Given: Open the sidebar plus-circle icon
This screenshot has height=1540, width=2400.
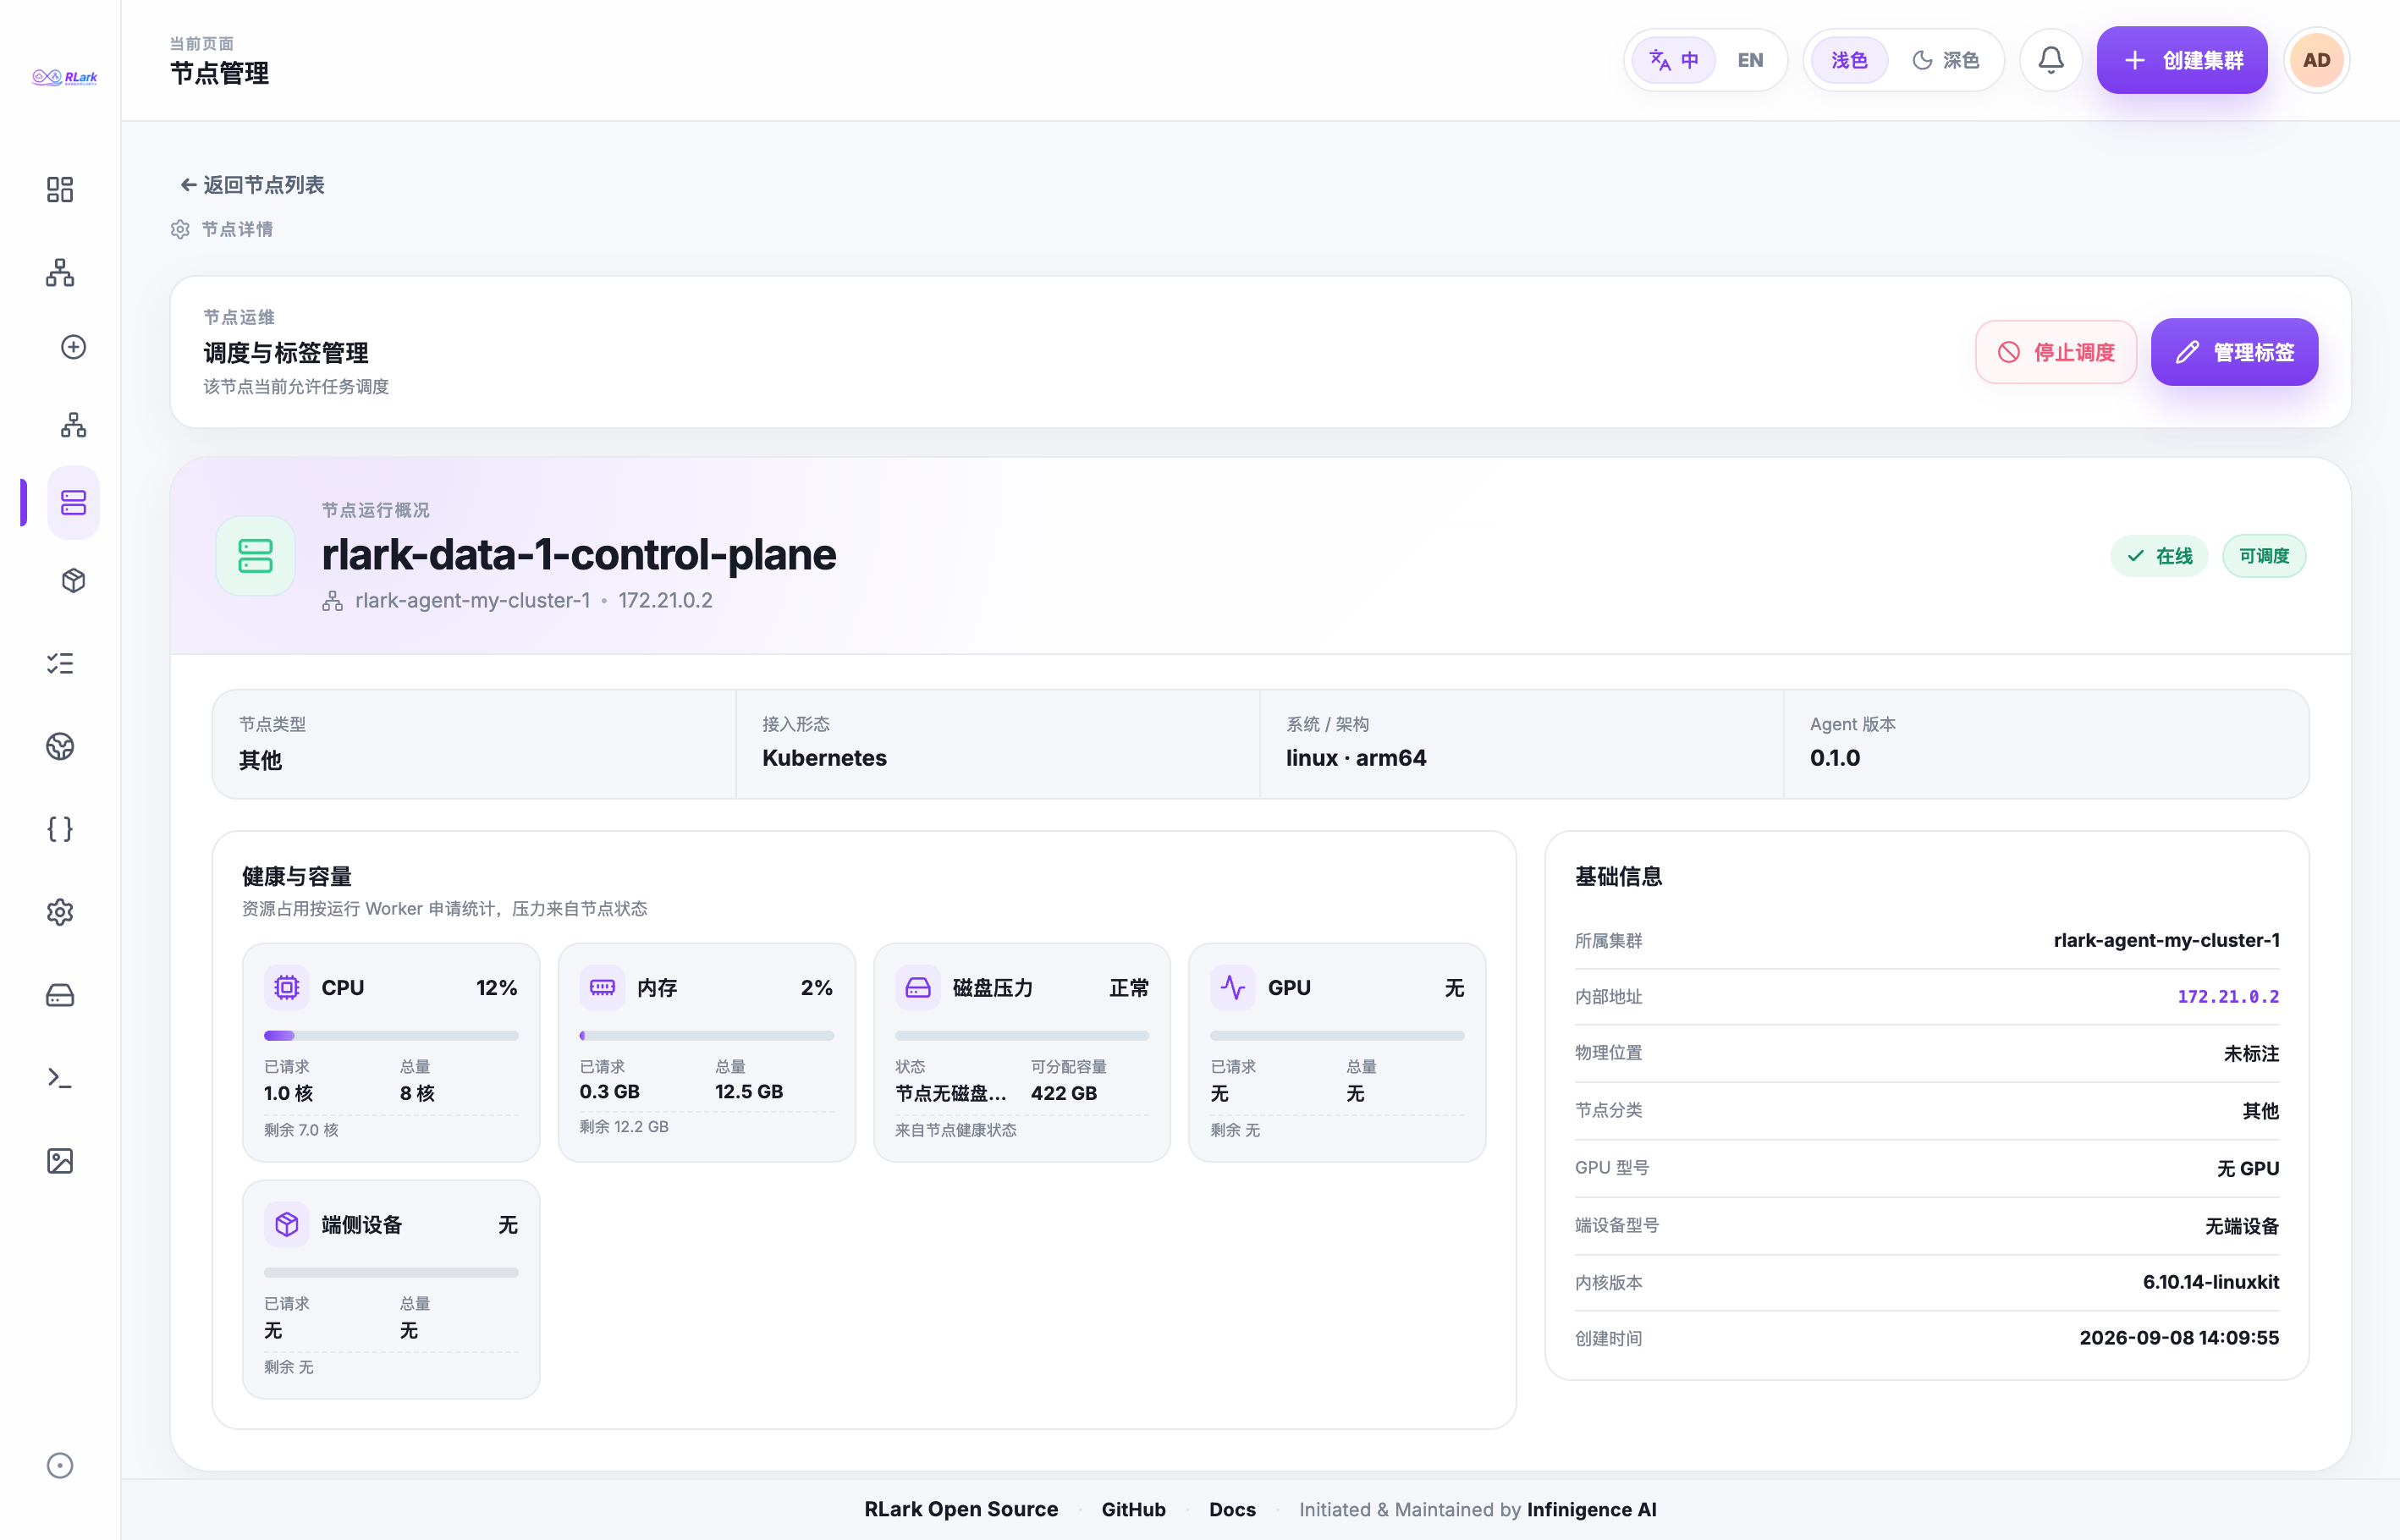Looking at the screenshot, I should tap(73, 347).
